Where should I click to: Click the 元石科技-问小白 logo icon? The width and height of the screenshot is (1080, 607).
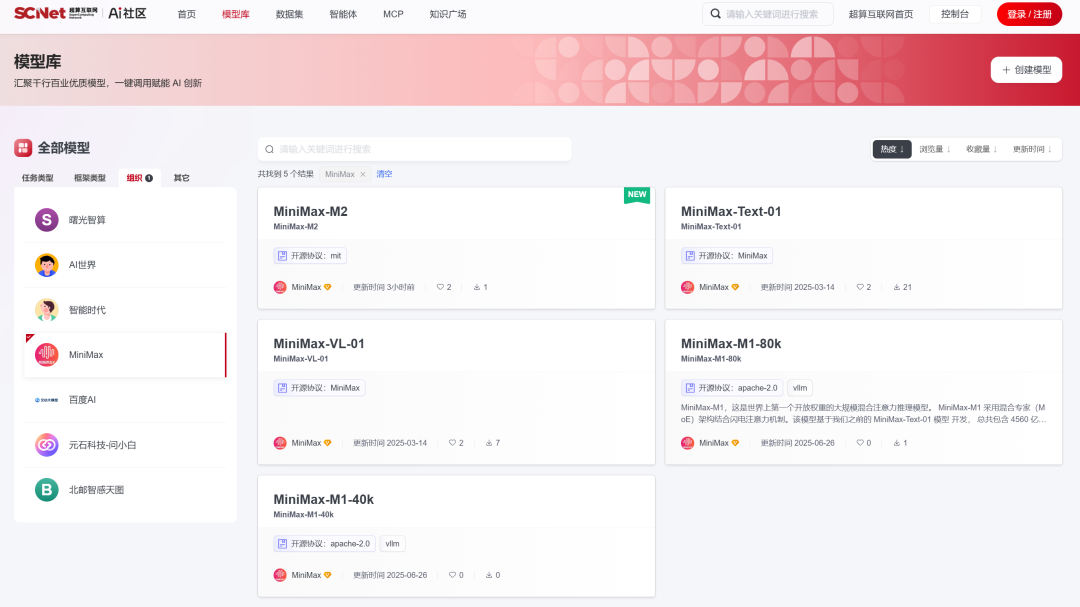coord(47,444)
